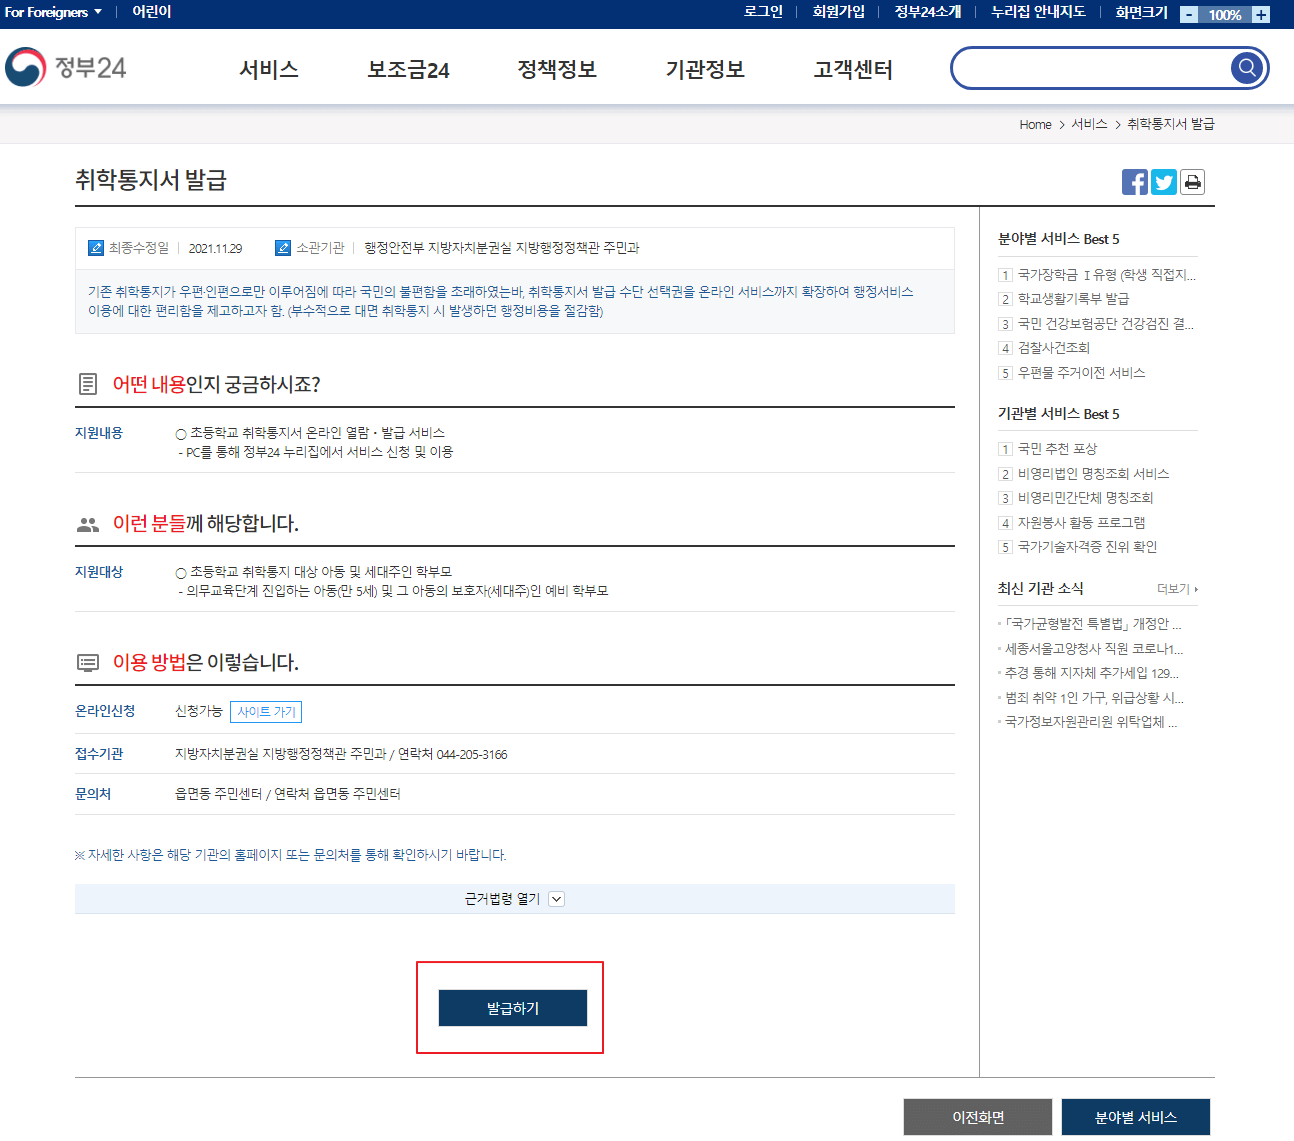
Task: Decrease screen size with minus button
Action: coord(1189,14)
